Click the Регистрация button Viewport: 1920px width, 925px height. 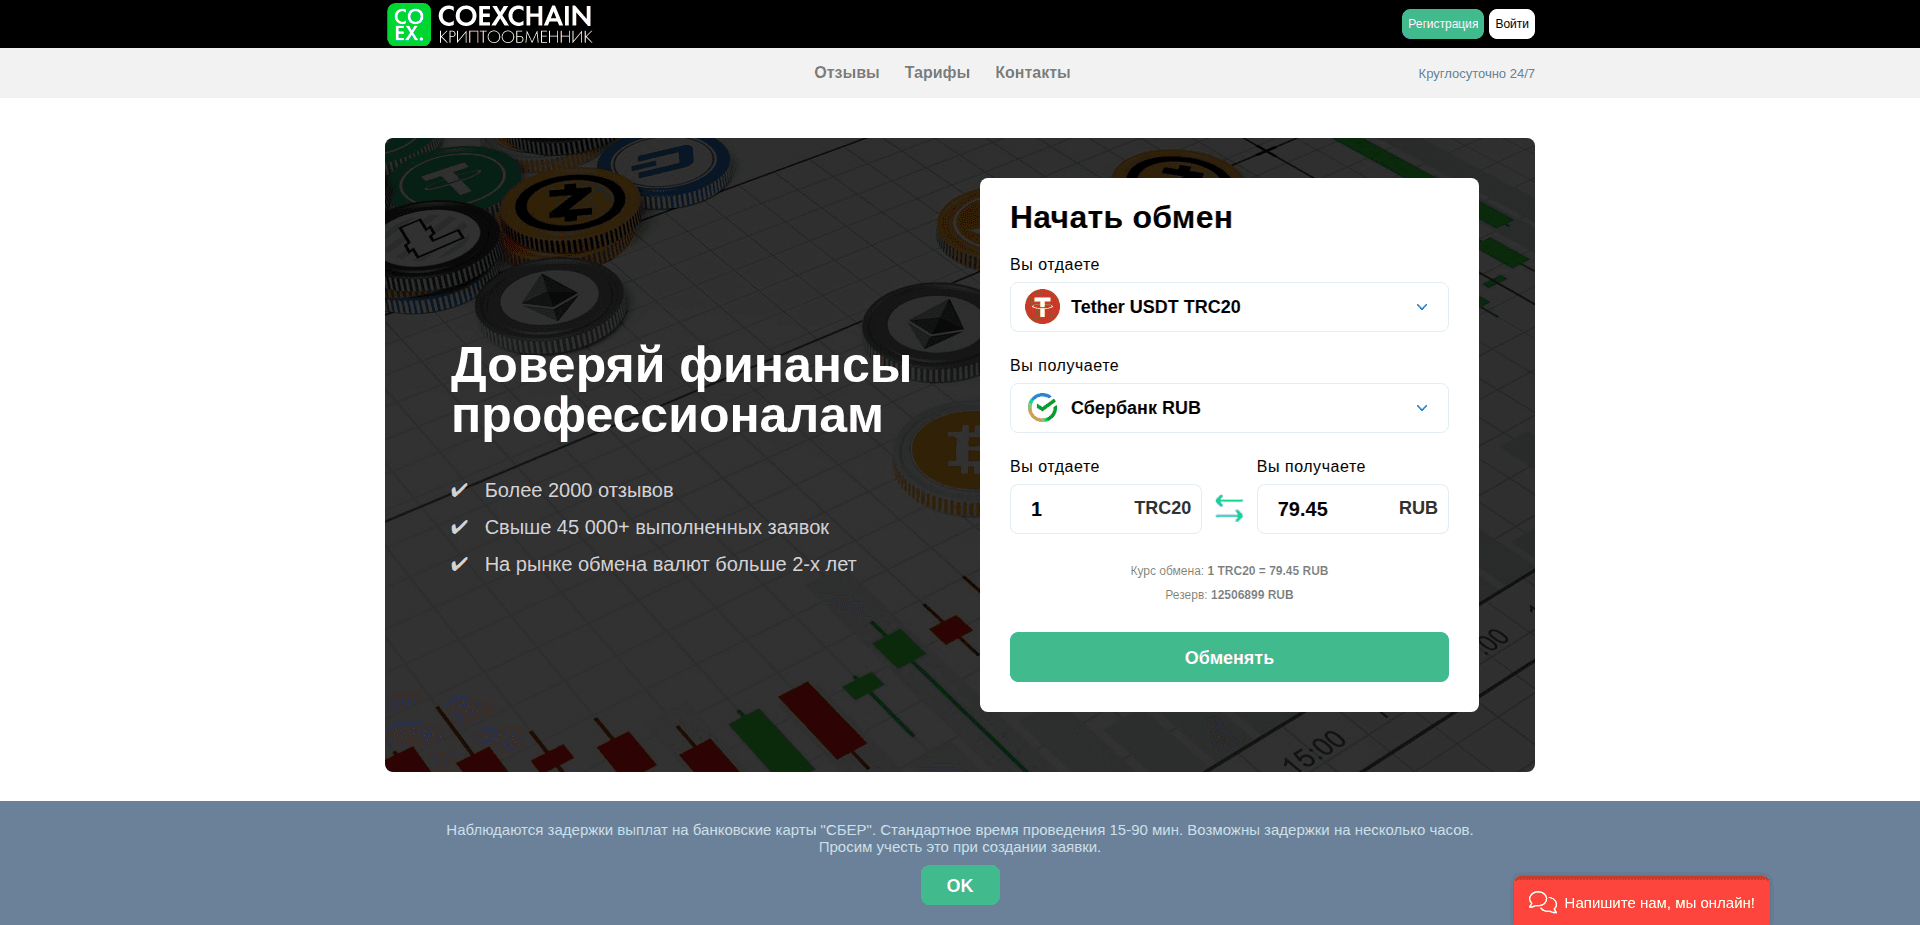[x=1442, y=23]
